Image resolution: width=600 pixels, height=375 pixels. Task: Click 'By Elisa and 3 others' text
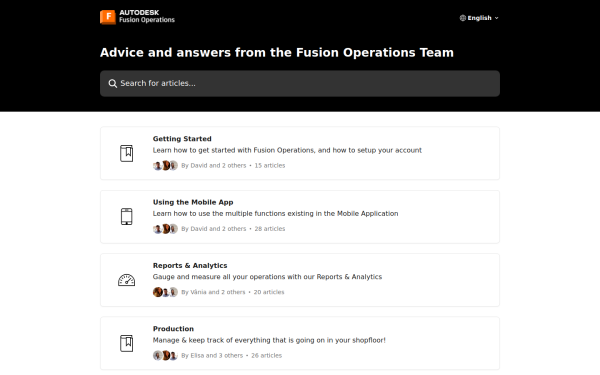click(x=212, y=355)
